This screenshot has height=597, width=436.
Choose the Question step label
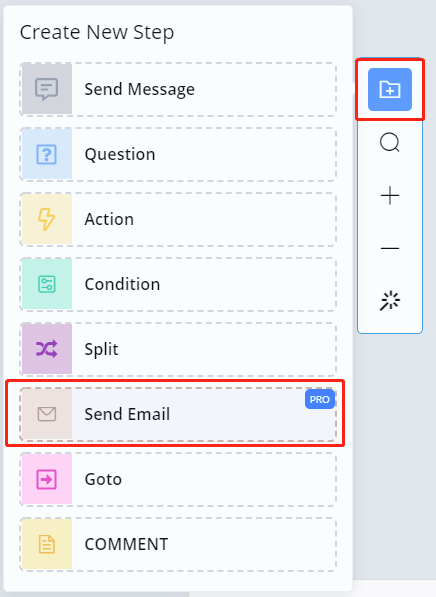(x=120, y=154)
